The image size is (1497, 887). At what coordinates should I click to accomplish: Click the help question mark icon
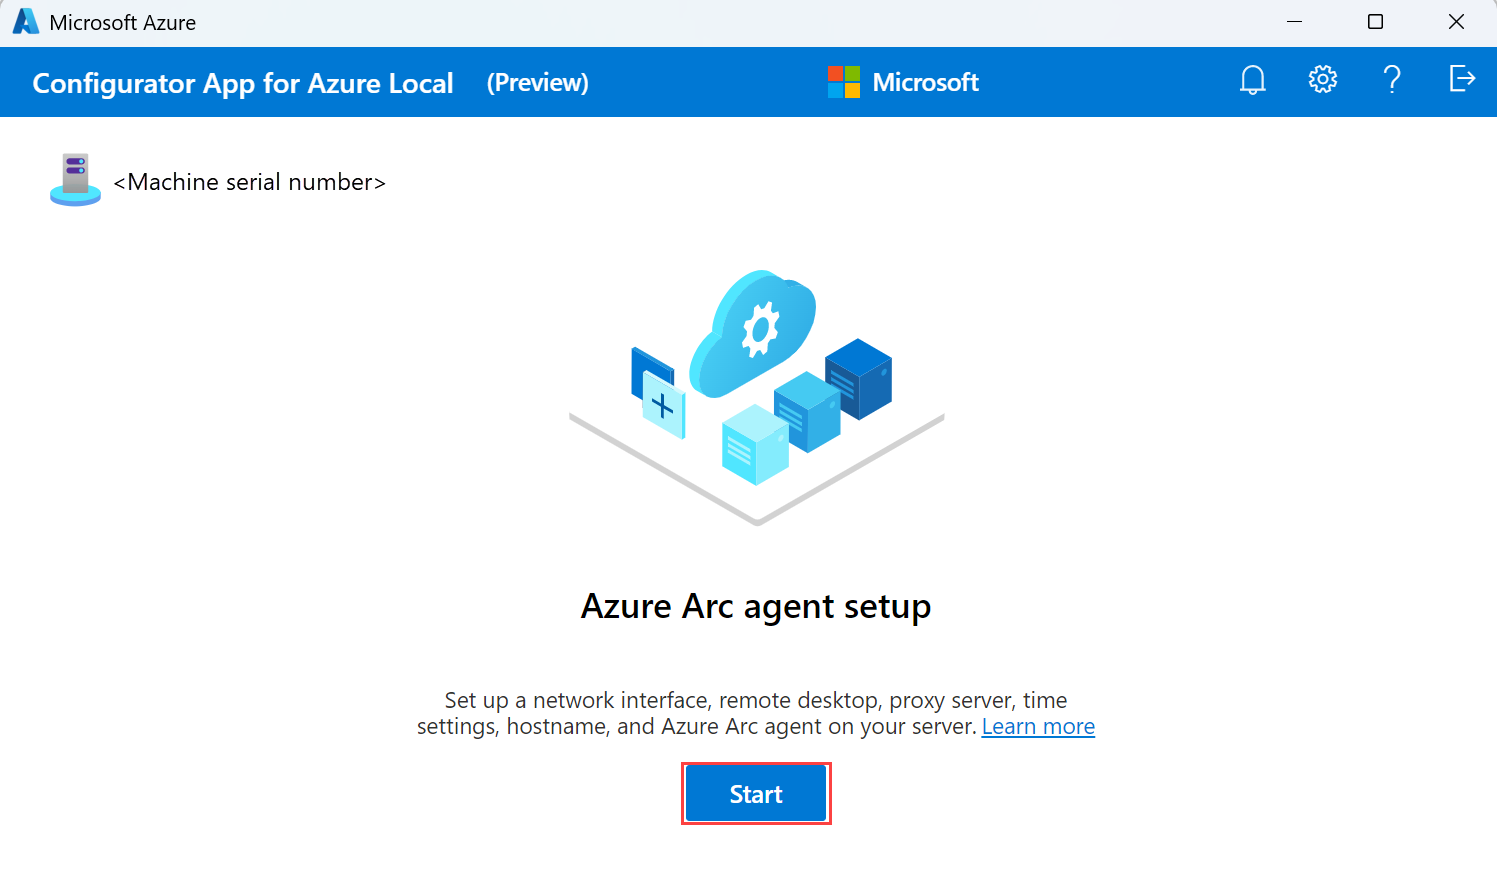pos(1391,80)
